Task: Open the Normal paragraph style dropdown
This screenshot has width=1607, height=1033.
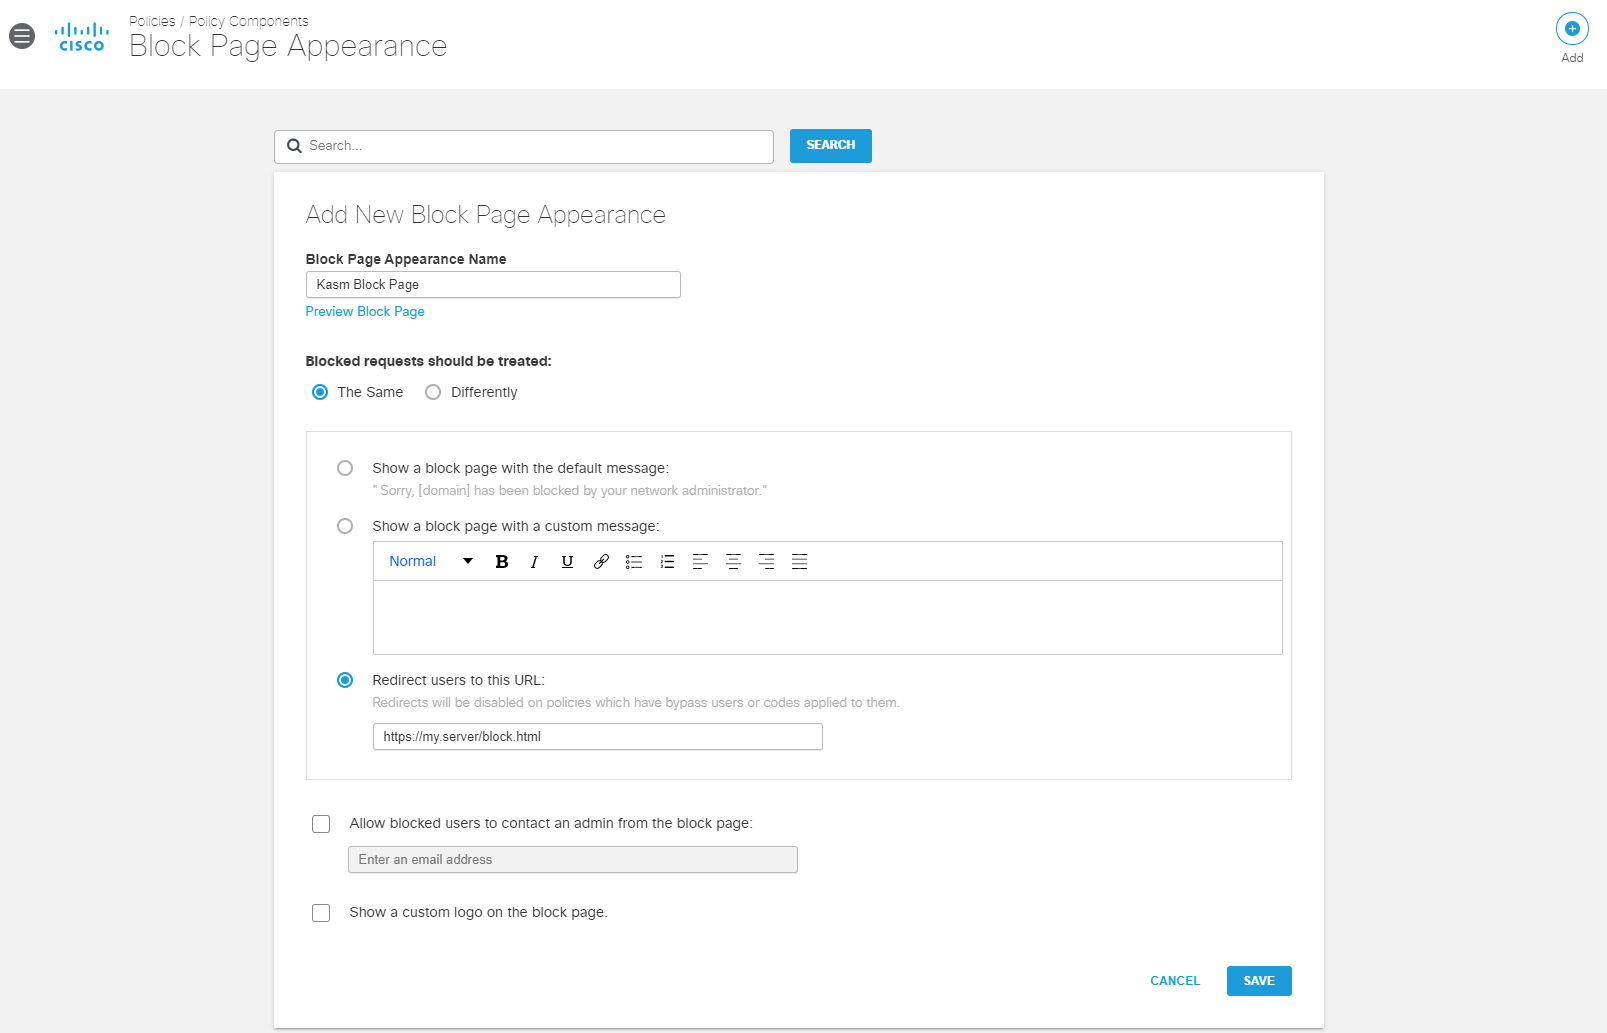Action: [428, 561]
